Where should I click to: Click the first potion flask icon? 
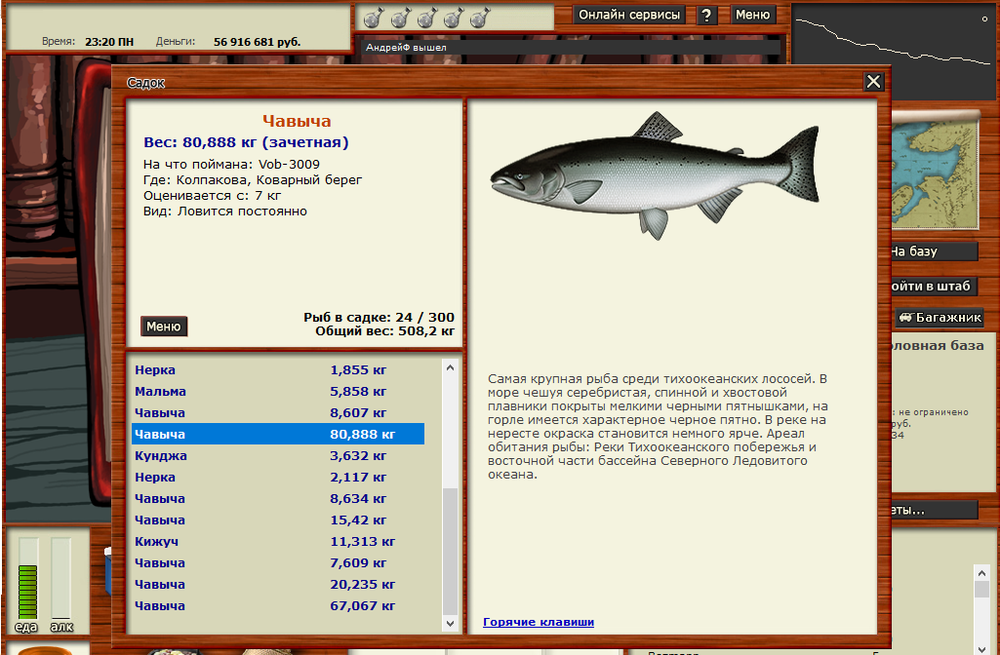372,17
